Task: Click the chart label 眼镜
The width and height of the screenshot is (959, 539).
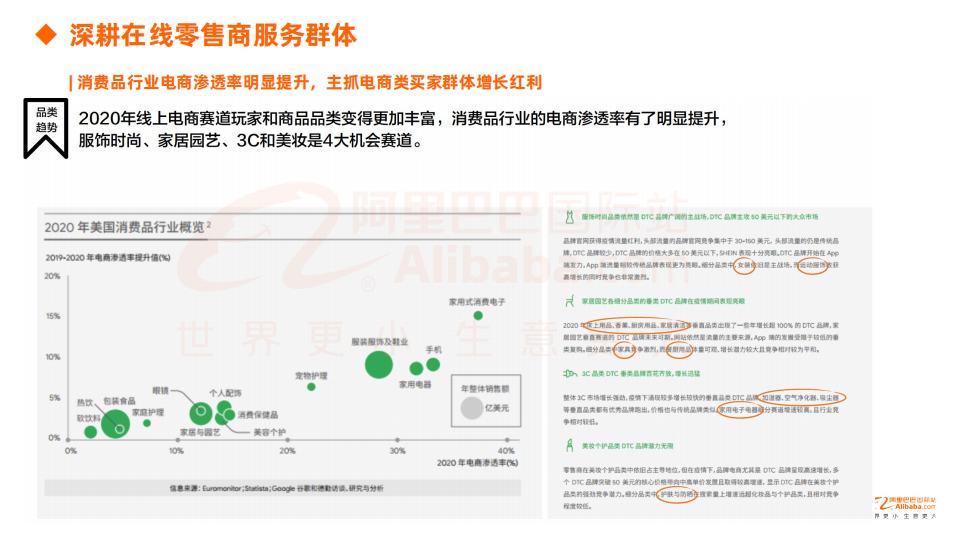Action: pyautogui.click(x=160, y=390)
